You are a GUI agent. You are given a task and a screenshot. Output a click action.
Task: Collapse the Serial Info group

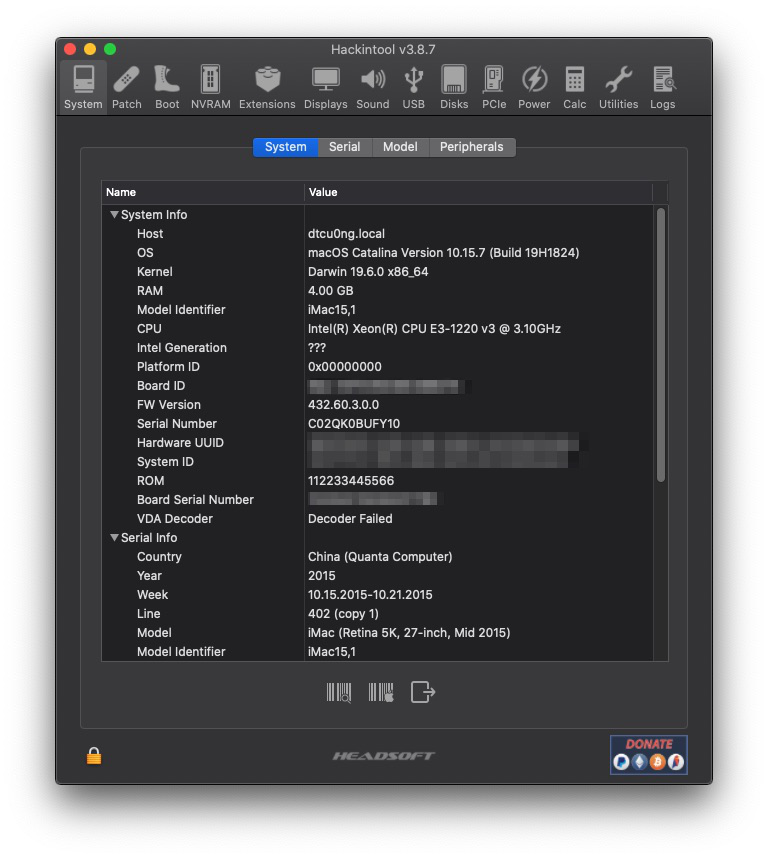(x=114, y=537)
